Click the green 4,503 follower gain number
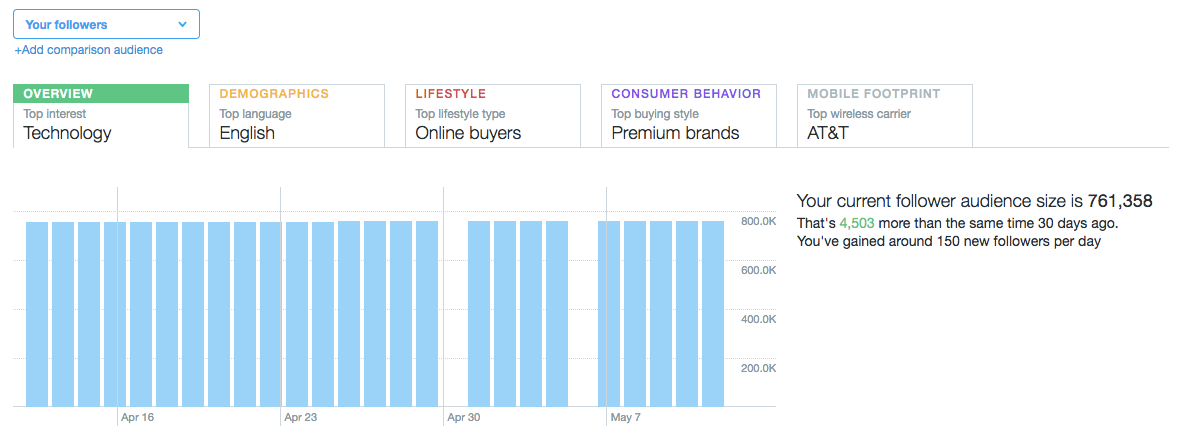1182x440 pixels. coord(858,223)
